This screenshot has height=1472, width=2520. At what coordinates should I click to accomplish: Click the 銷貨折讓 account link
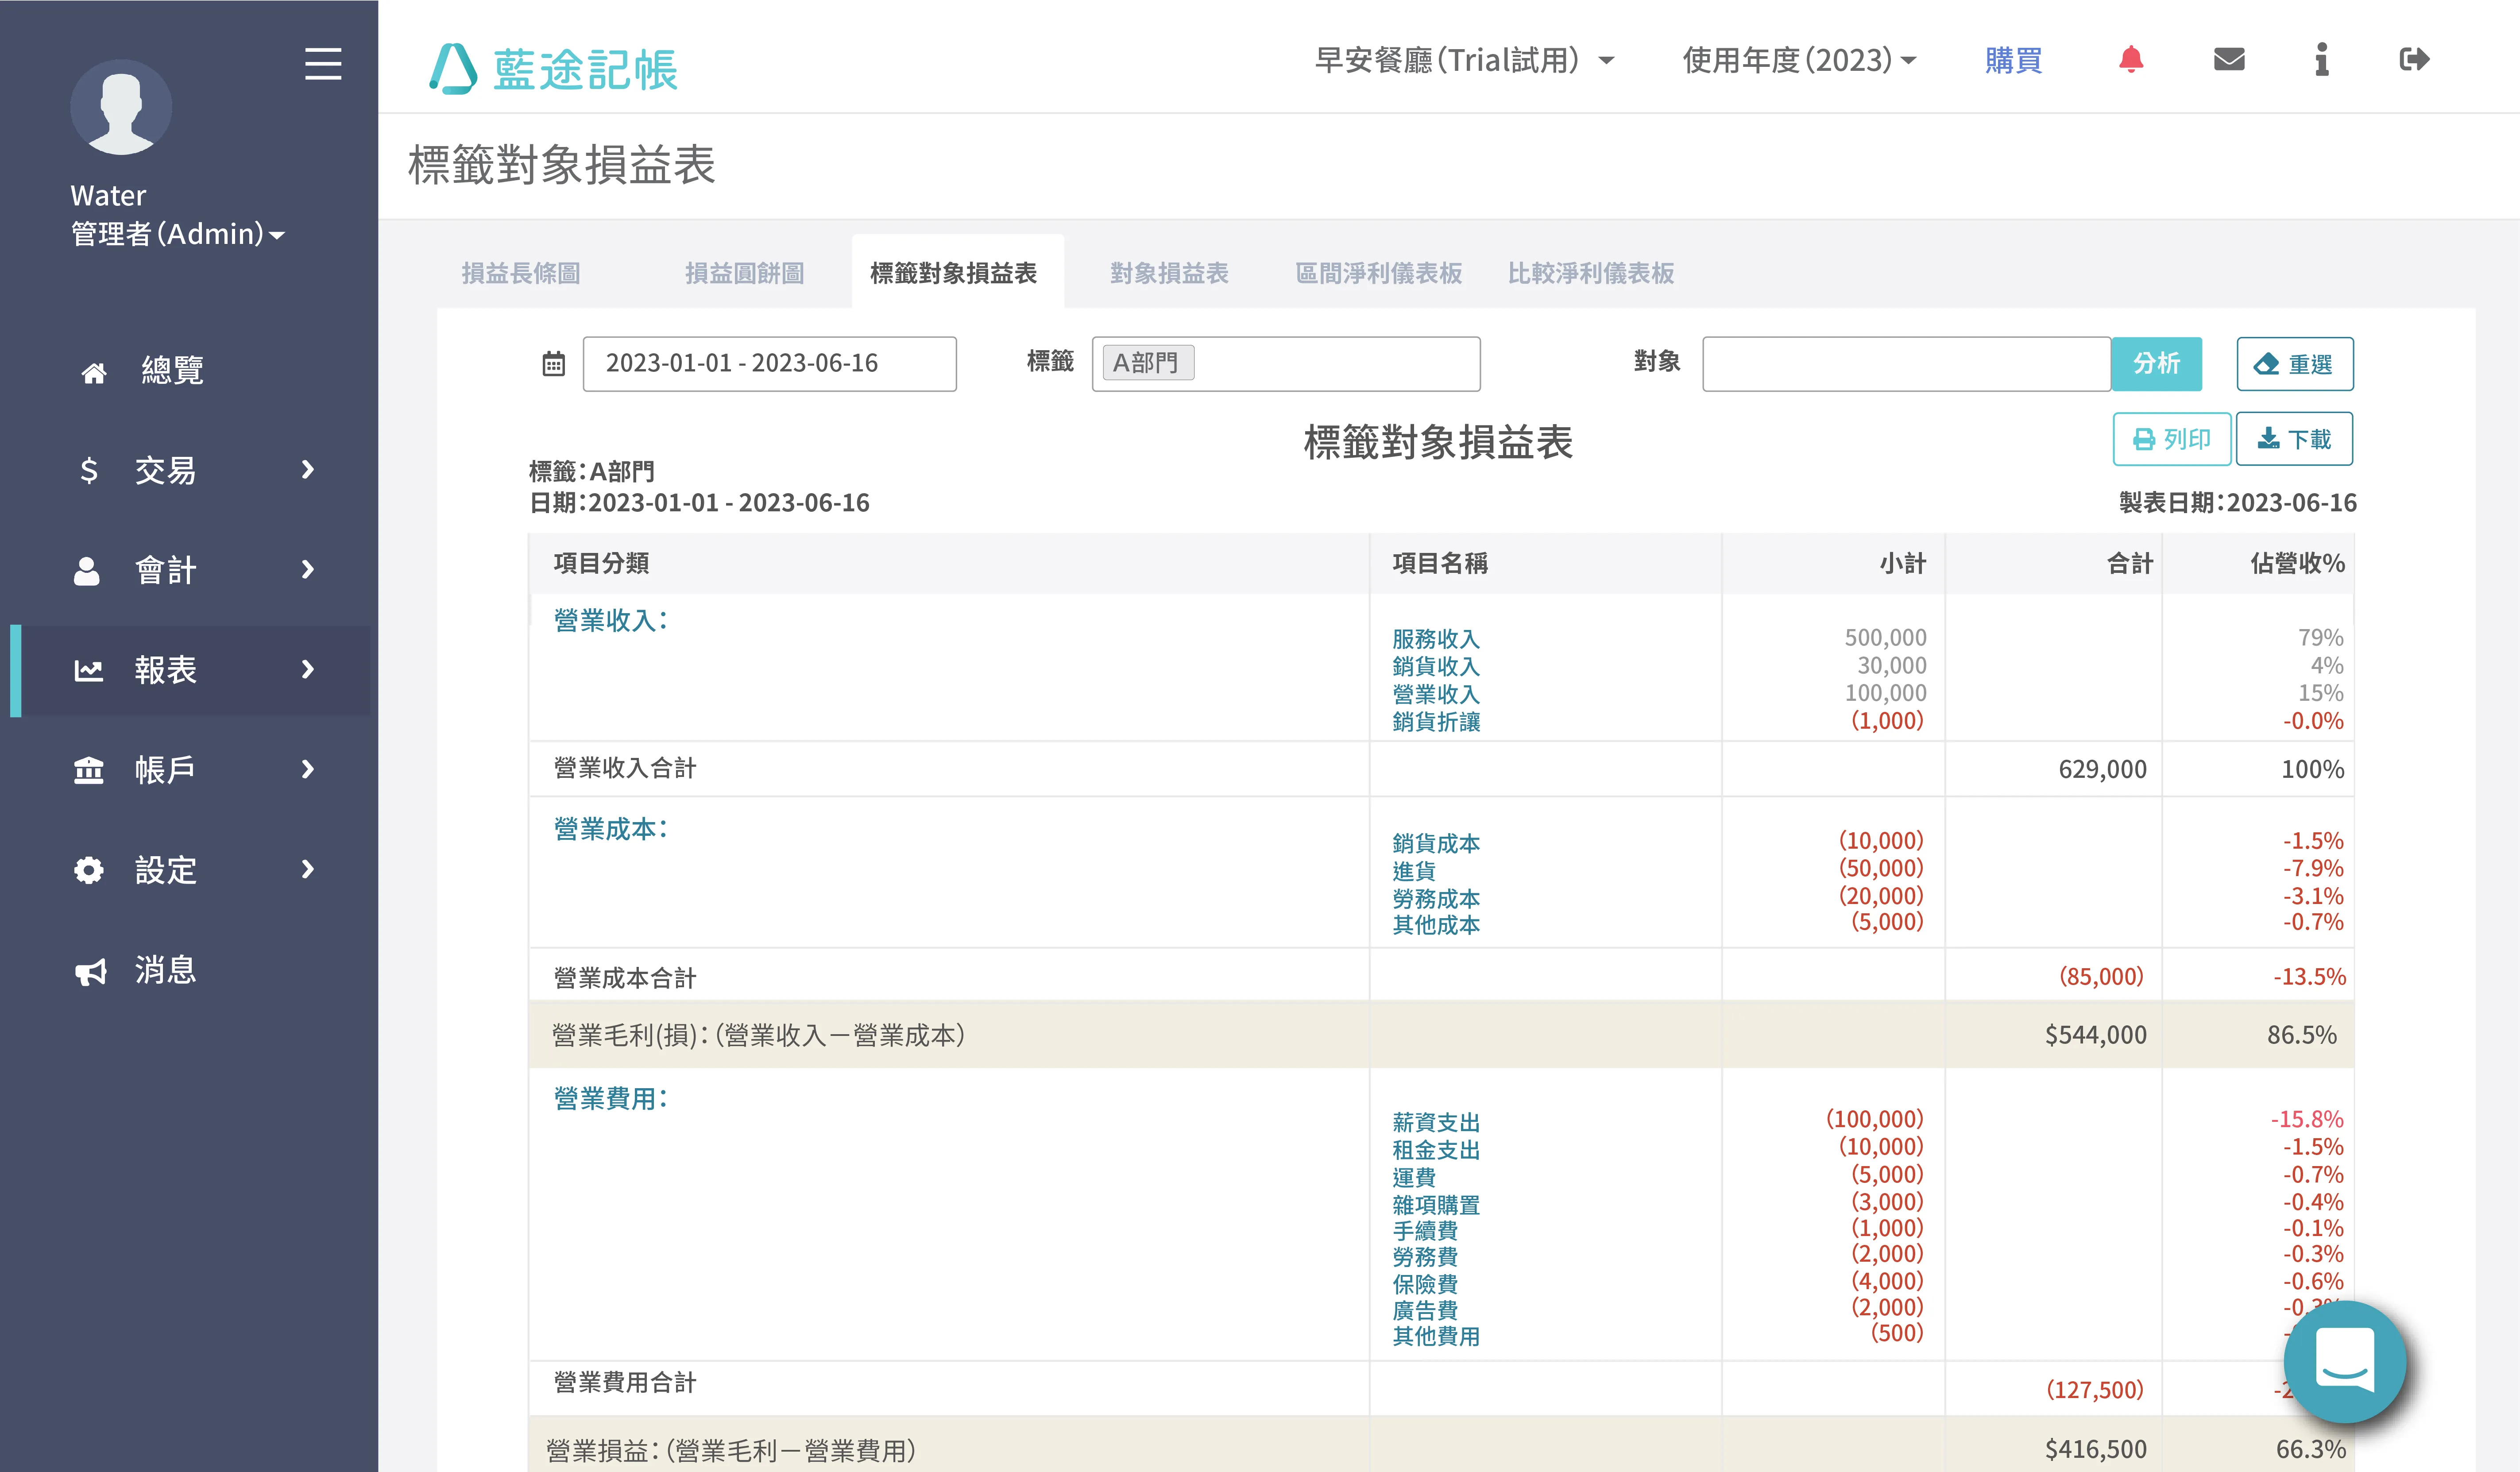[1436, 722]
